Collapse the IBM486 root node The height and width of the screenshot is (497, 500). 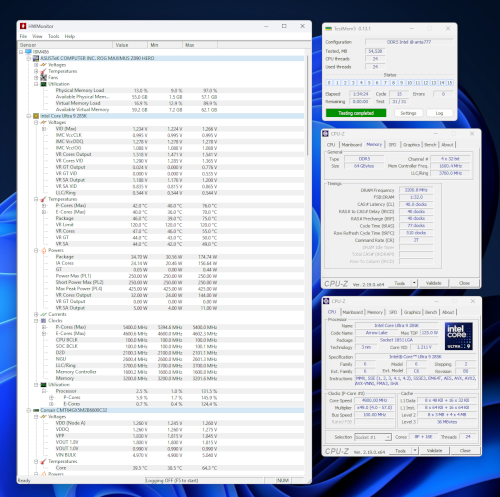[21, 52]
